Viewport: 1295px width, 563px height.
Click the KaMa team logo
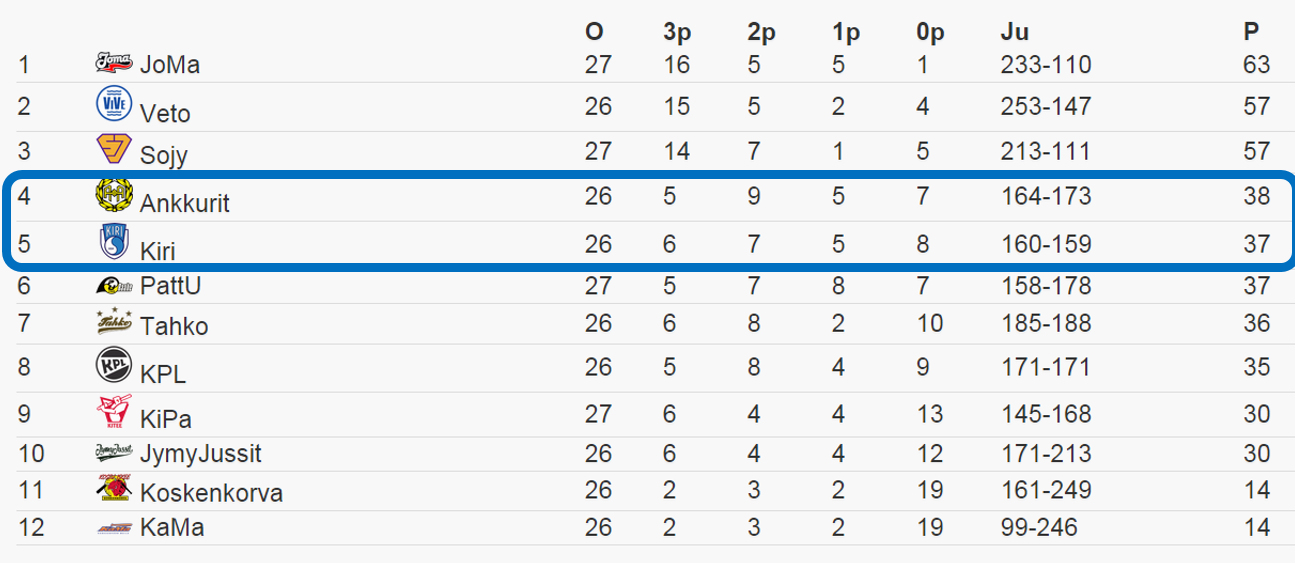pos(114,528)
